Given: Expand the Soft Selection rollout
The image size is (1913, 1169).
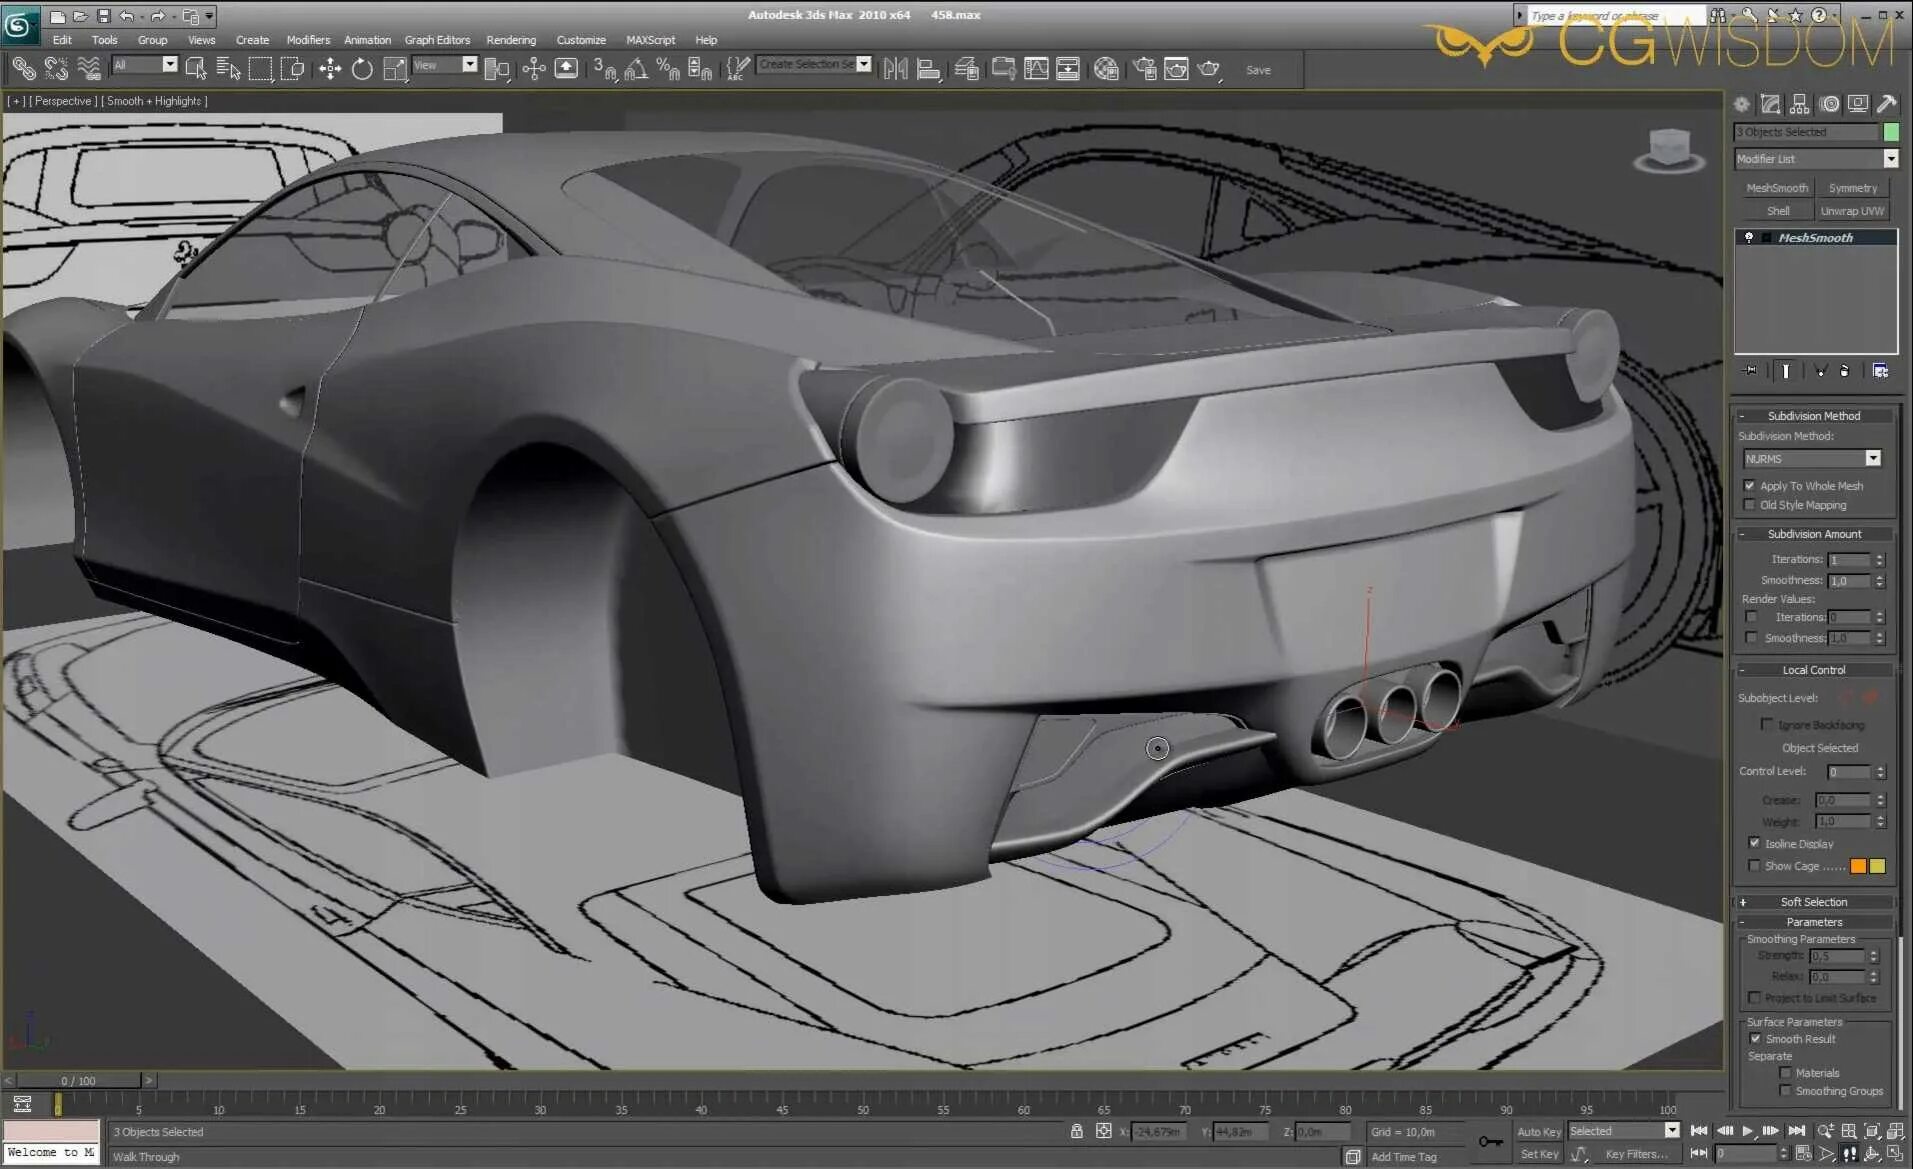Looking at the screenshot, I should [x=1814, y=902].
